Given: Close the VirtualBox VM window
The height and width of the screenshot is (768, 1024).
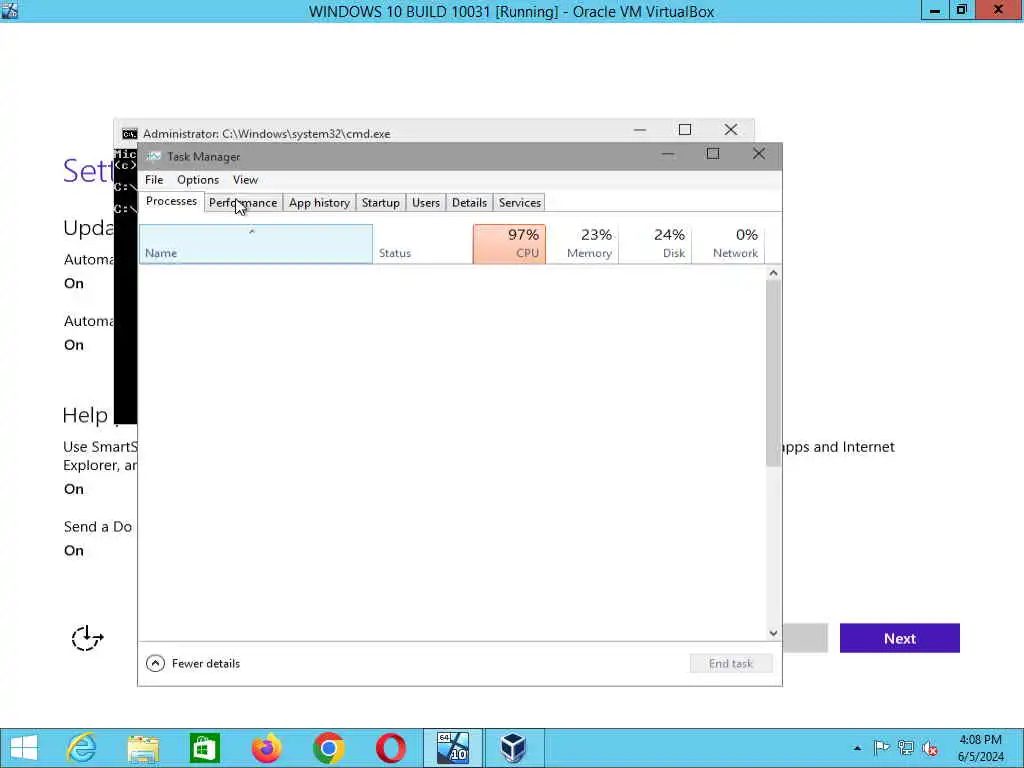Looking at the screenshot, I should [x=998, y=10].
